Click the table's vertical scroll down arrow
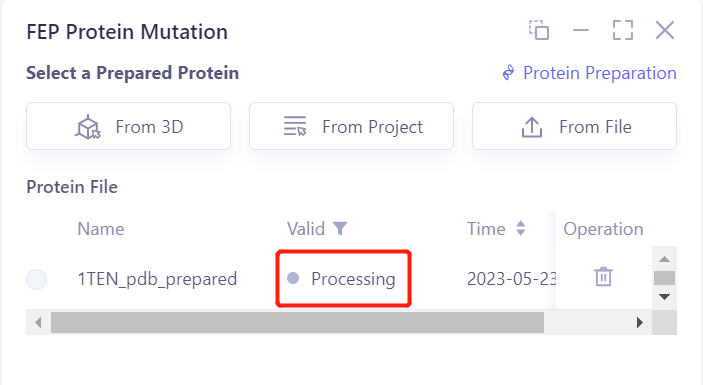 (664, 297)
